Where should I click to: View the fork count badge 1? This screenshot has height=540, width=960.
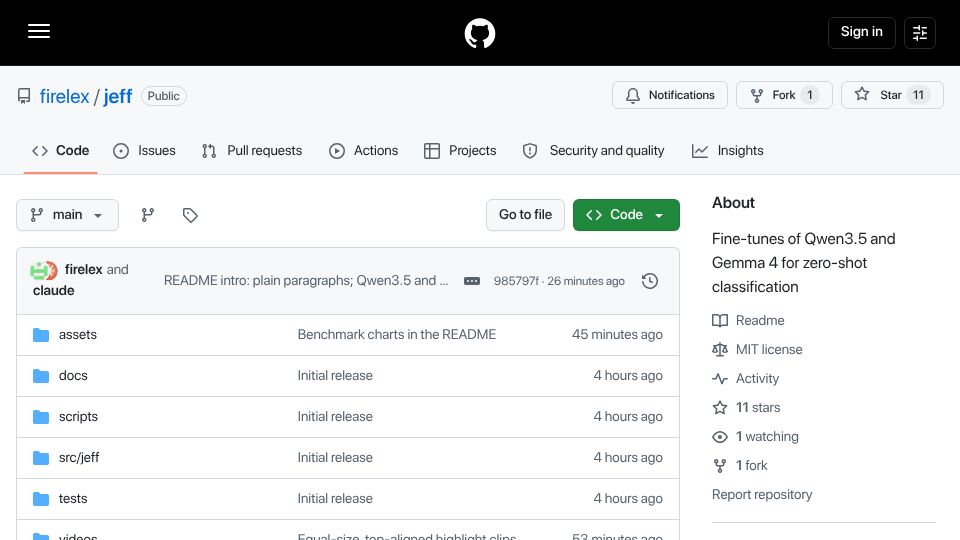tap(809, 95)
